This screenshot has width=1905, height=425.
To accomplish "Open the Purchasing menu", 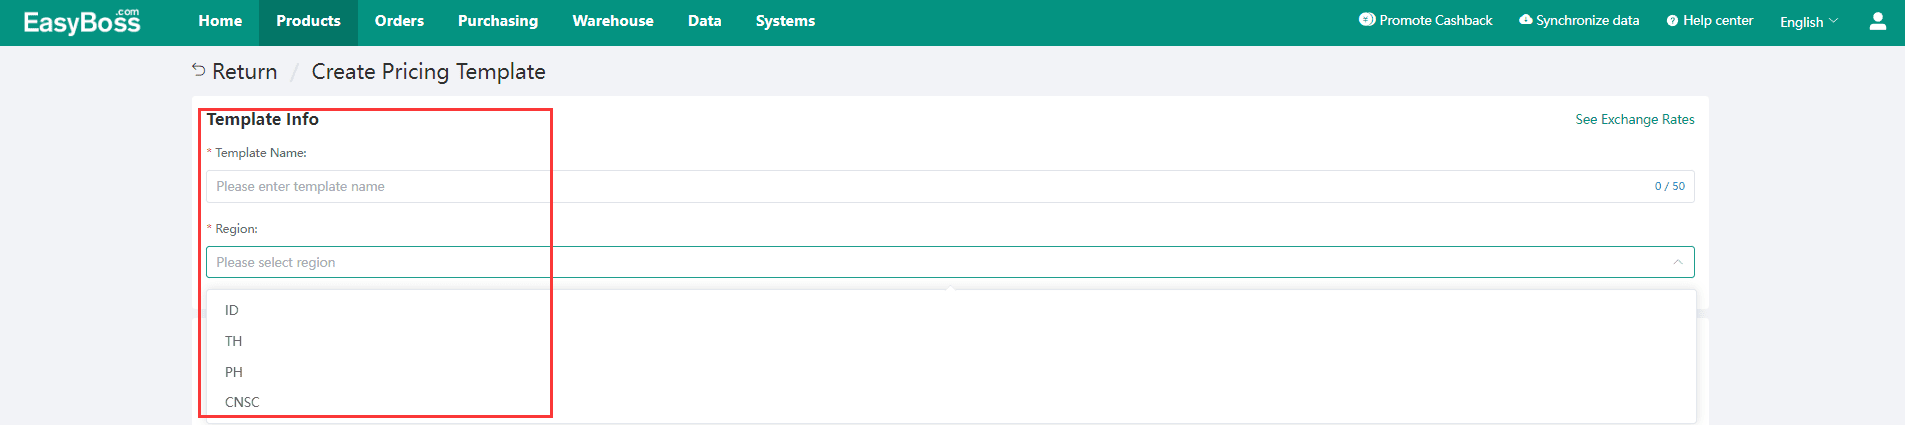I will pos(498,21).
